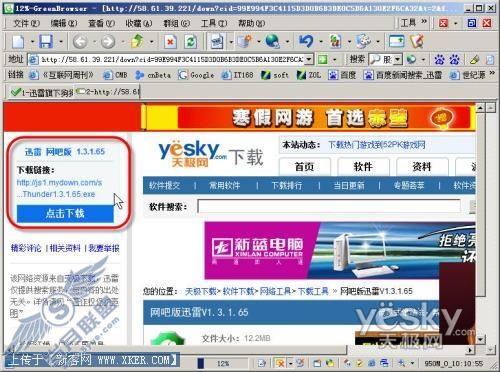Viewport: 500px width, 372px height.
Task: Open the 百度 links bar shortcut
Action: pyautogui.click(x=342, y=75)
